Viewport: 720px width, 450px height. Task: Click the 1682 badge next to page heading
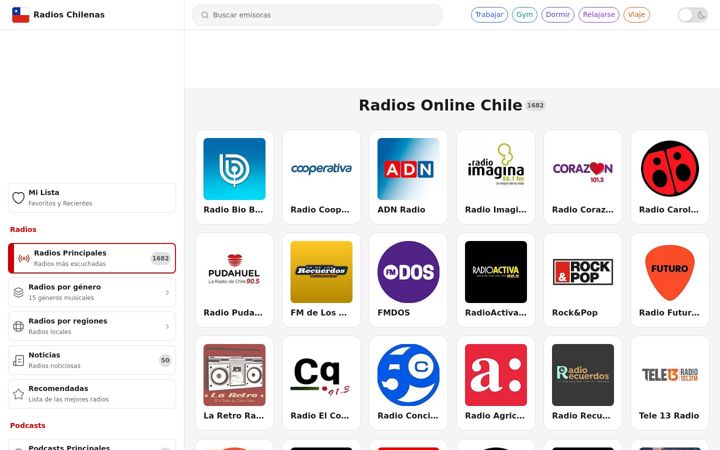coord(535,105)
